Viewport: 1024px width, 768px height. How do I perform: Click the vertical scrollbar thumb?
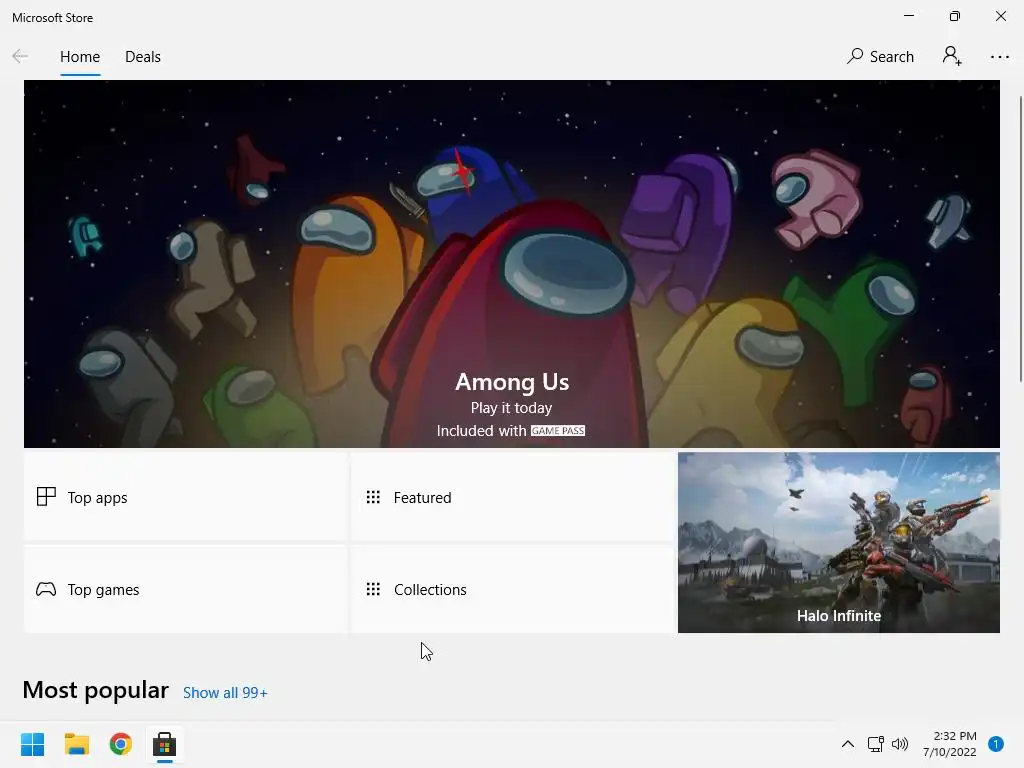click(x=1021, y=238)
